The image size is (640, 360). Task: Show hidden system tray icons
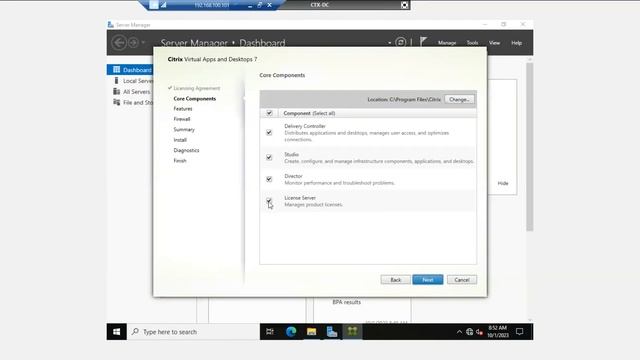(459, 332)
